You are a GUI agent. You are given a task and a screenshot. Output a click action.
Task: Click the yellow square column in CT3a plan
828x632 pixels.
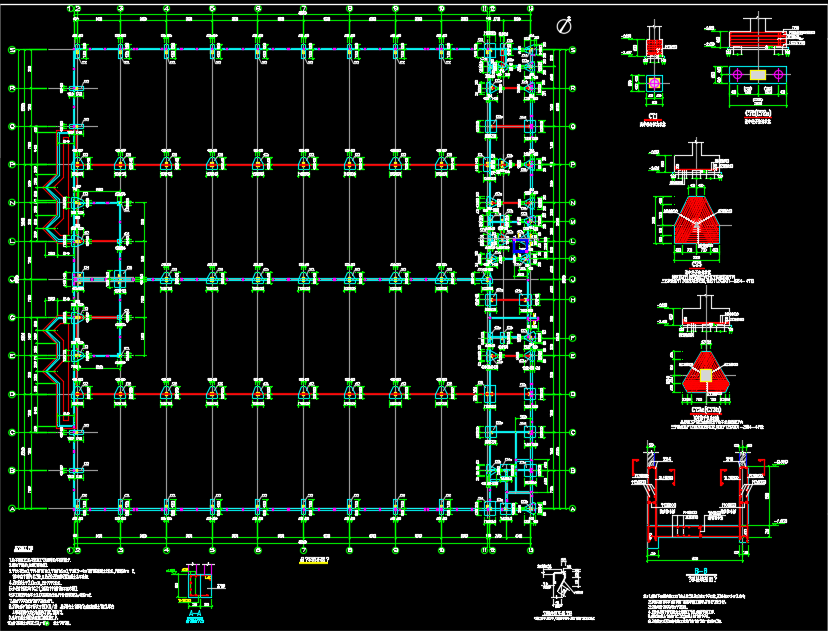point(706,375)
